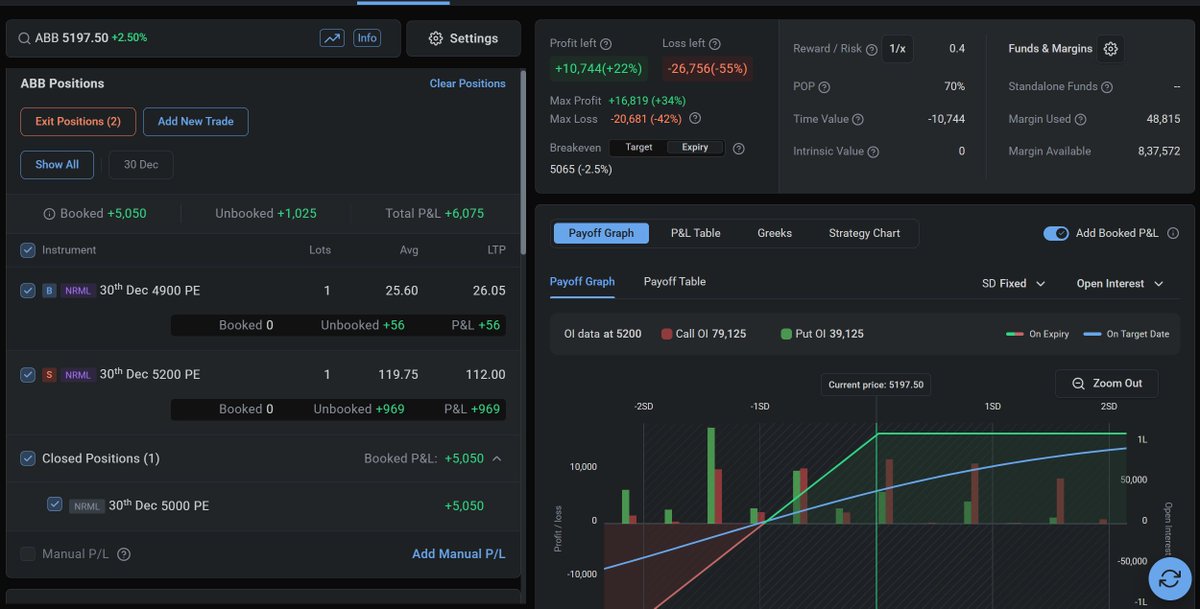
Task: Open Funds & Margins gear settings
Action: coord(1111,49)
